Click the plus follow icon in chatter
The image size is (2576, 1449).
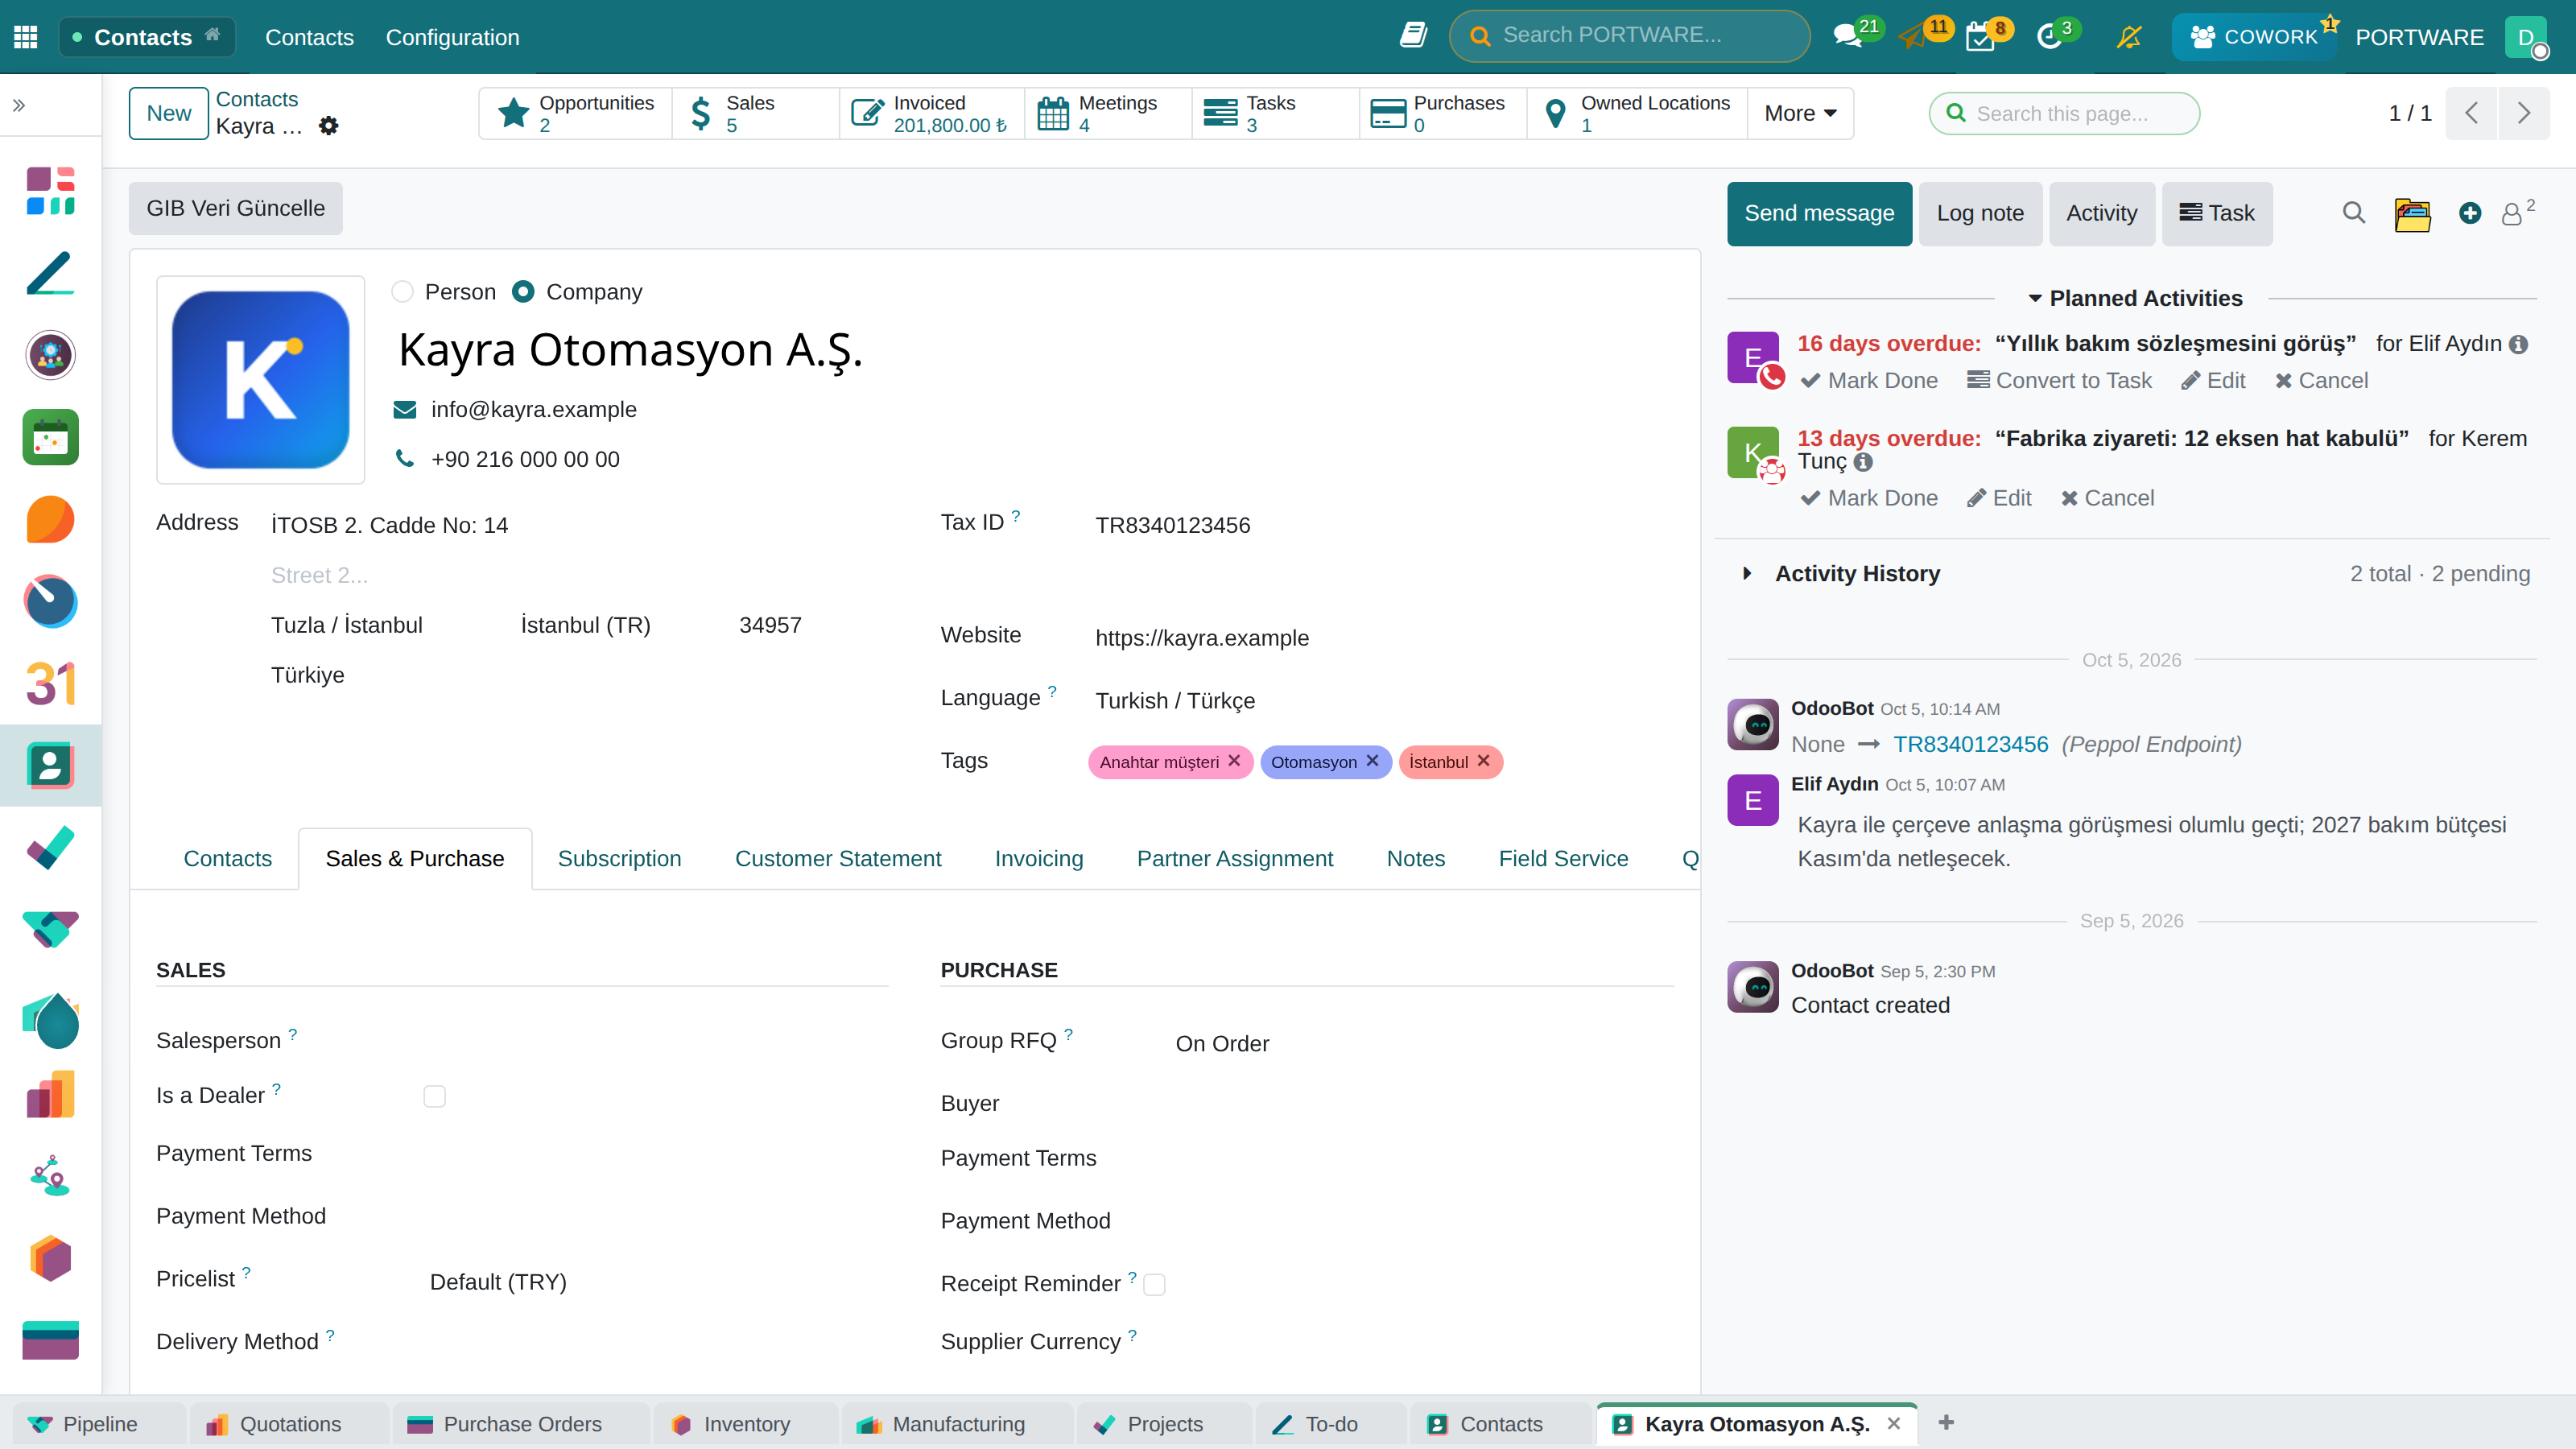pos(2470,213)
